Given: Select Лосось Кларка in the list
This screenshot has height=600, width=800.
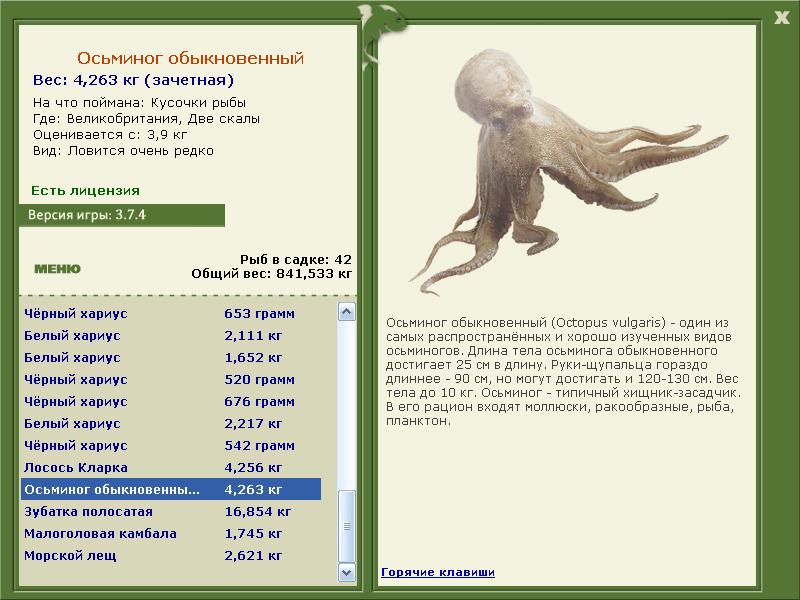Looking at the screenshot, I should coord(171,467).
